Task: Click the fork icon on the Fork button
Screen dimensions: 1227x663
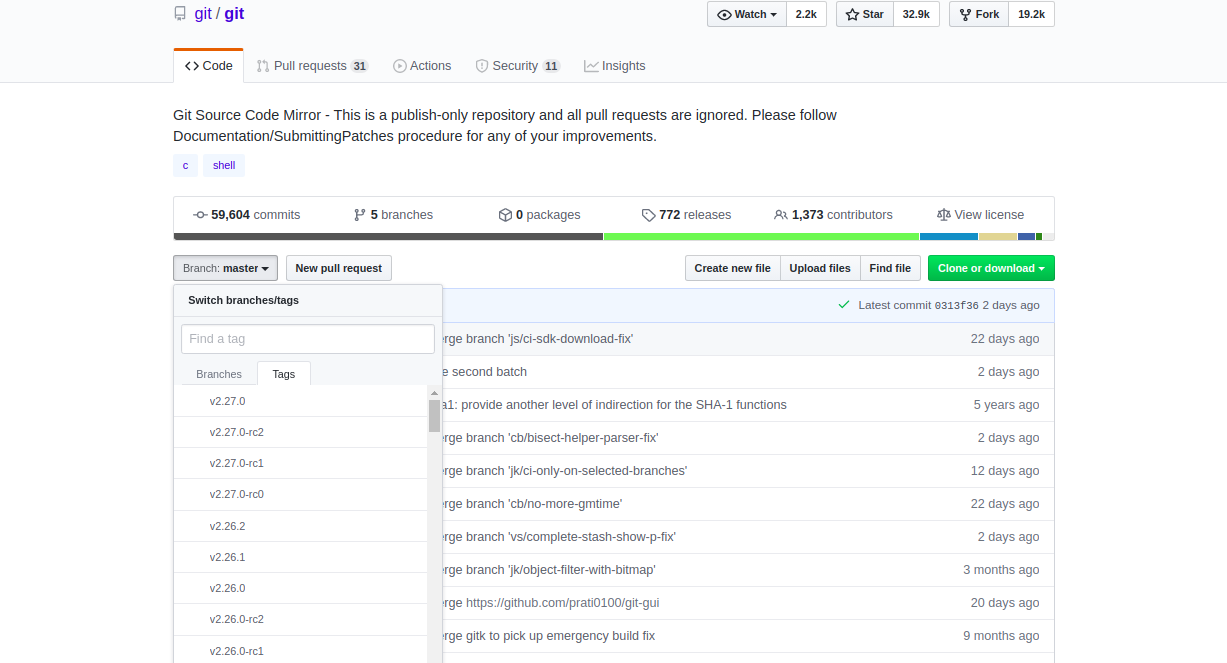Action: 967,14
